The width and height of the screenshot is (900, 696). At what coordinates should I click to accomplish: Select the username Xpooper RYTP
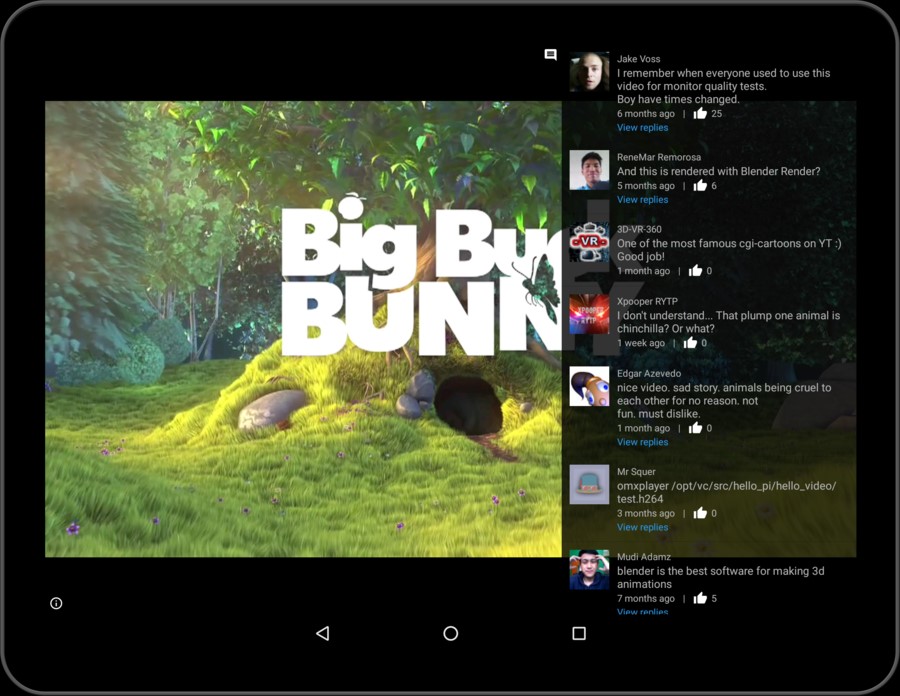(x=647, y=301)
